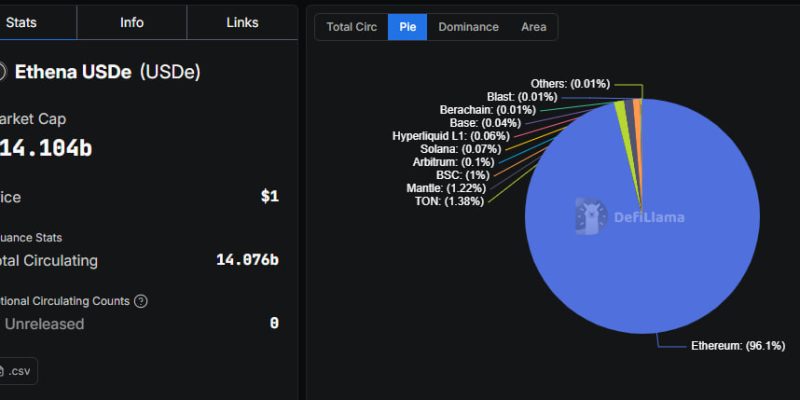The image size is (800, 400).
Task: Click the Others (0.01%) chart label
Action: pyautogui.click(x=570, y=84)
